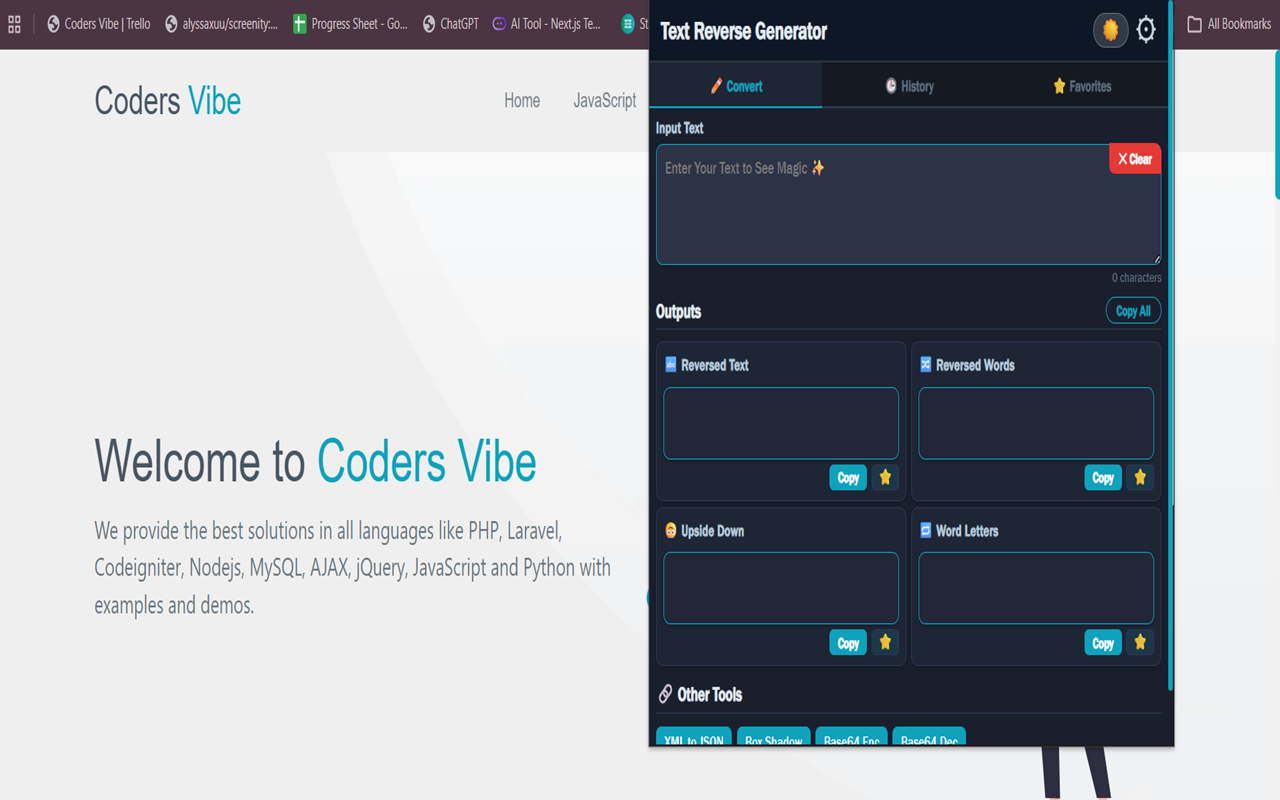Click the clock icon on History tab

891,86
